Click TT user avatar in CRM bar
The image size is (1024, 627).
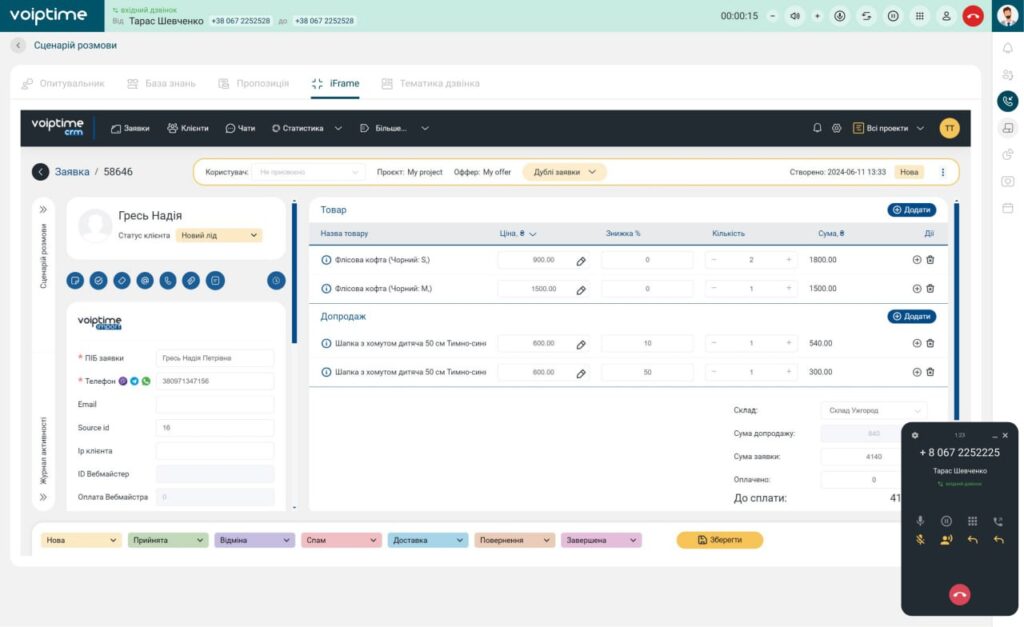tap(950, 128)
